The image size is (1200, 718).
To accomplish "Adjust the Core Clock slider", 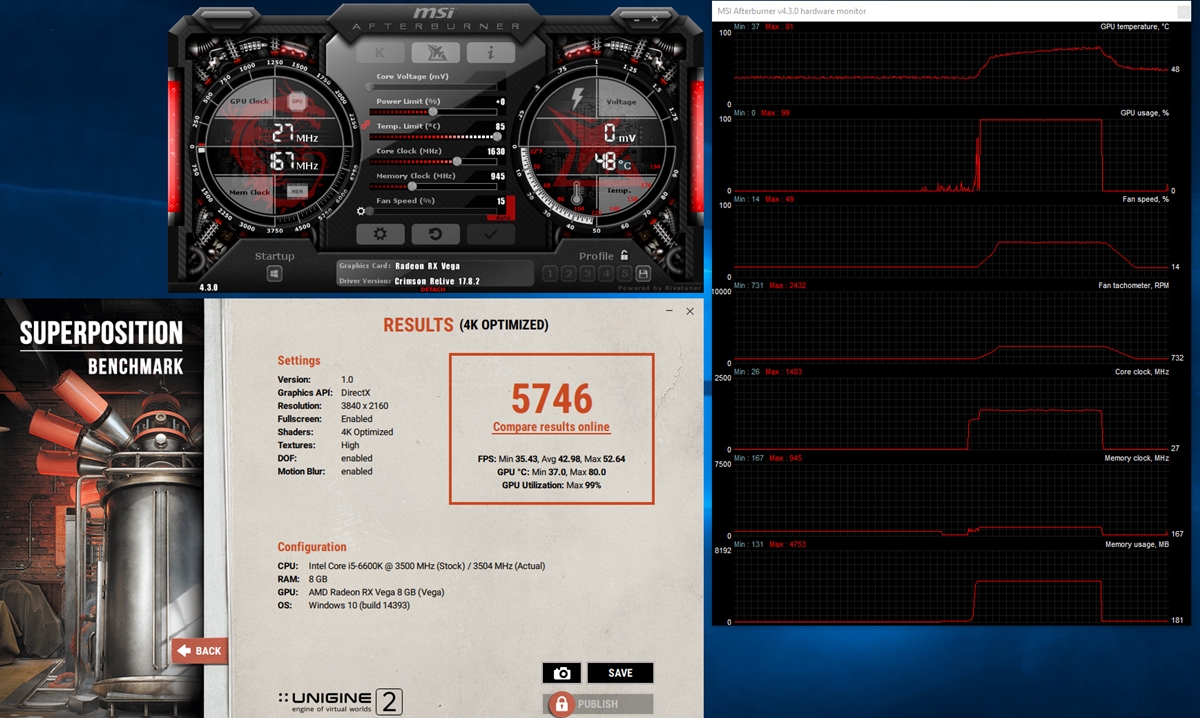I will (431, 161).
